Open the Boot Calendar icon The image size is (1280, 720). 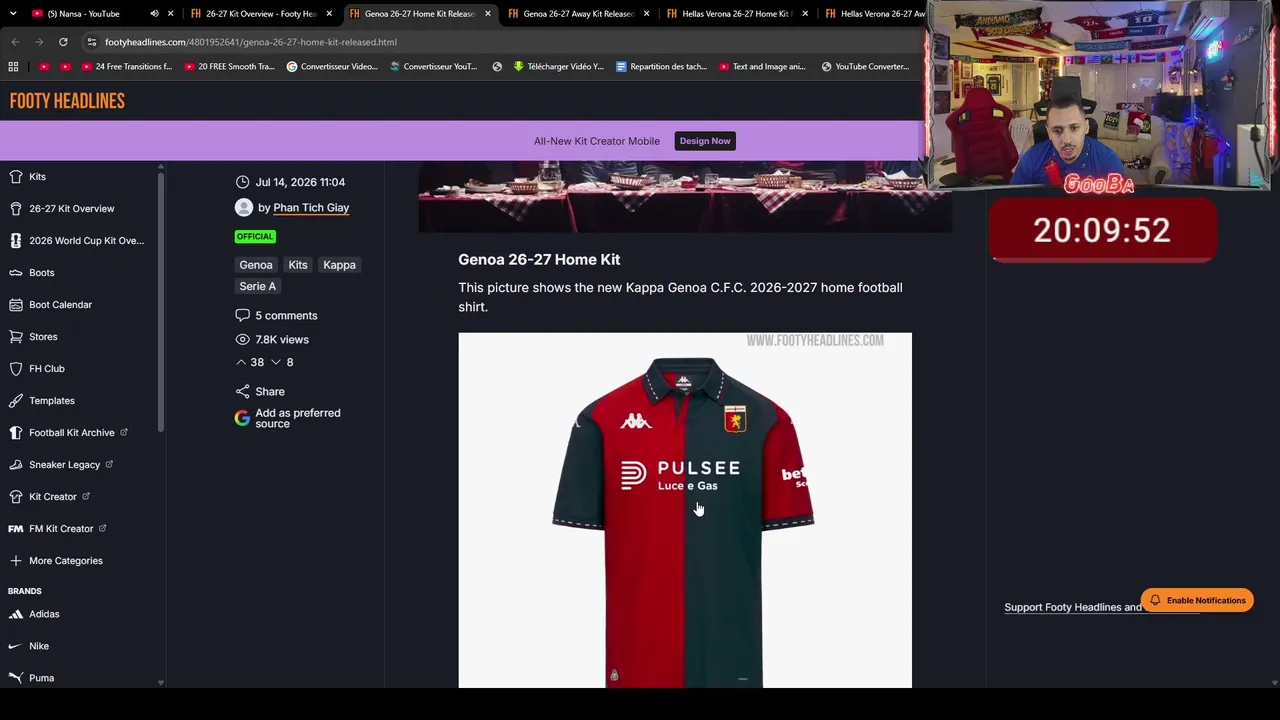[15, 305]
